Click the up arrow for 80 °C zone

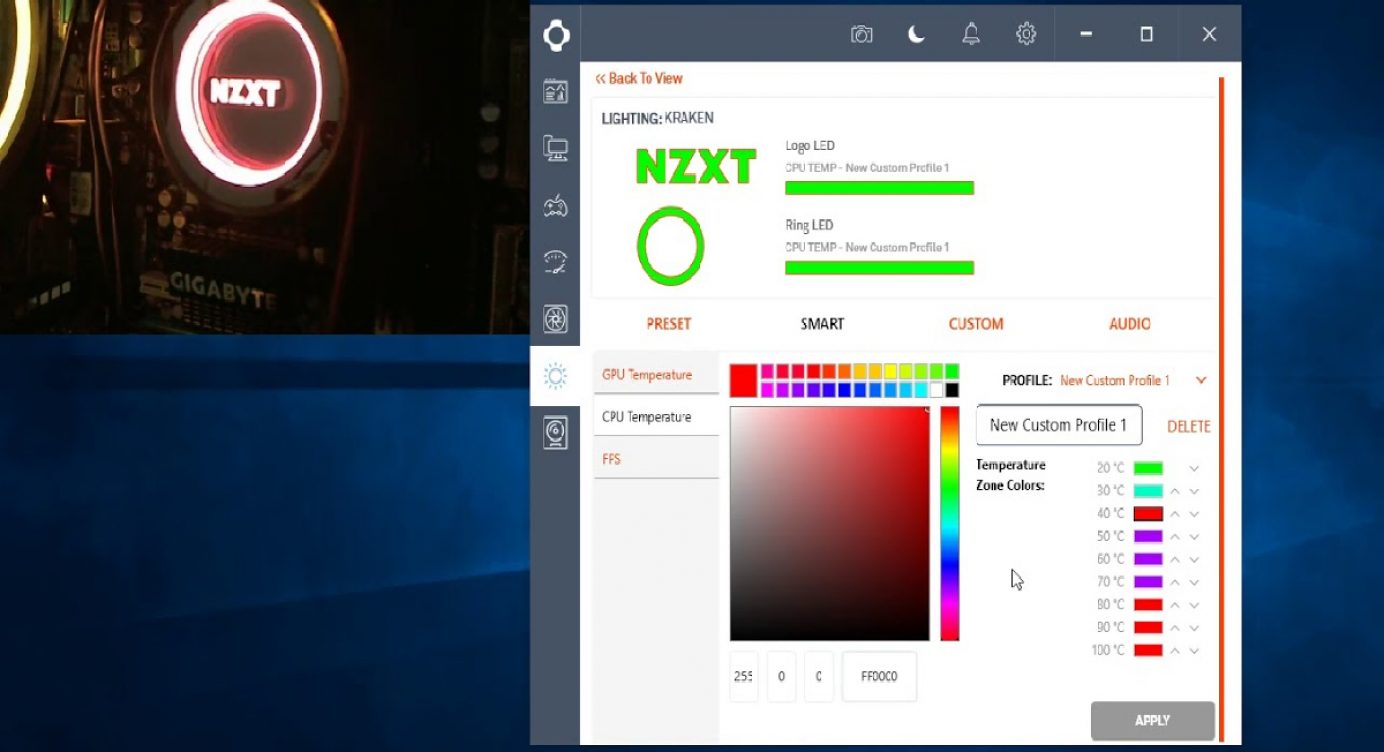(1176, 605)
